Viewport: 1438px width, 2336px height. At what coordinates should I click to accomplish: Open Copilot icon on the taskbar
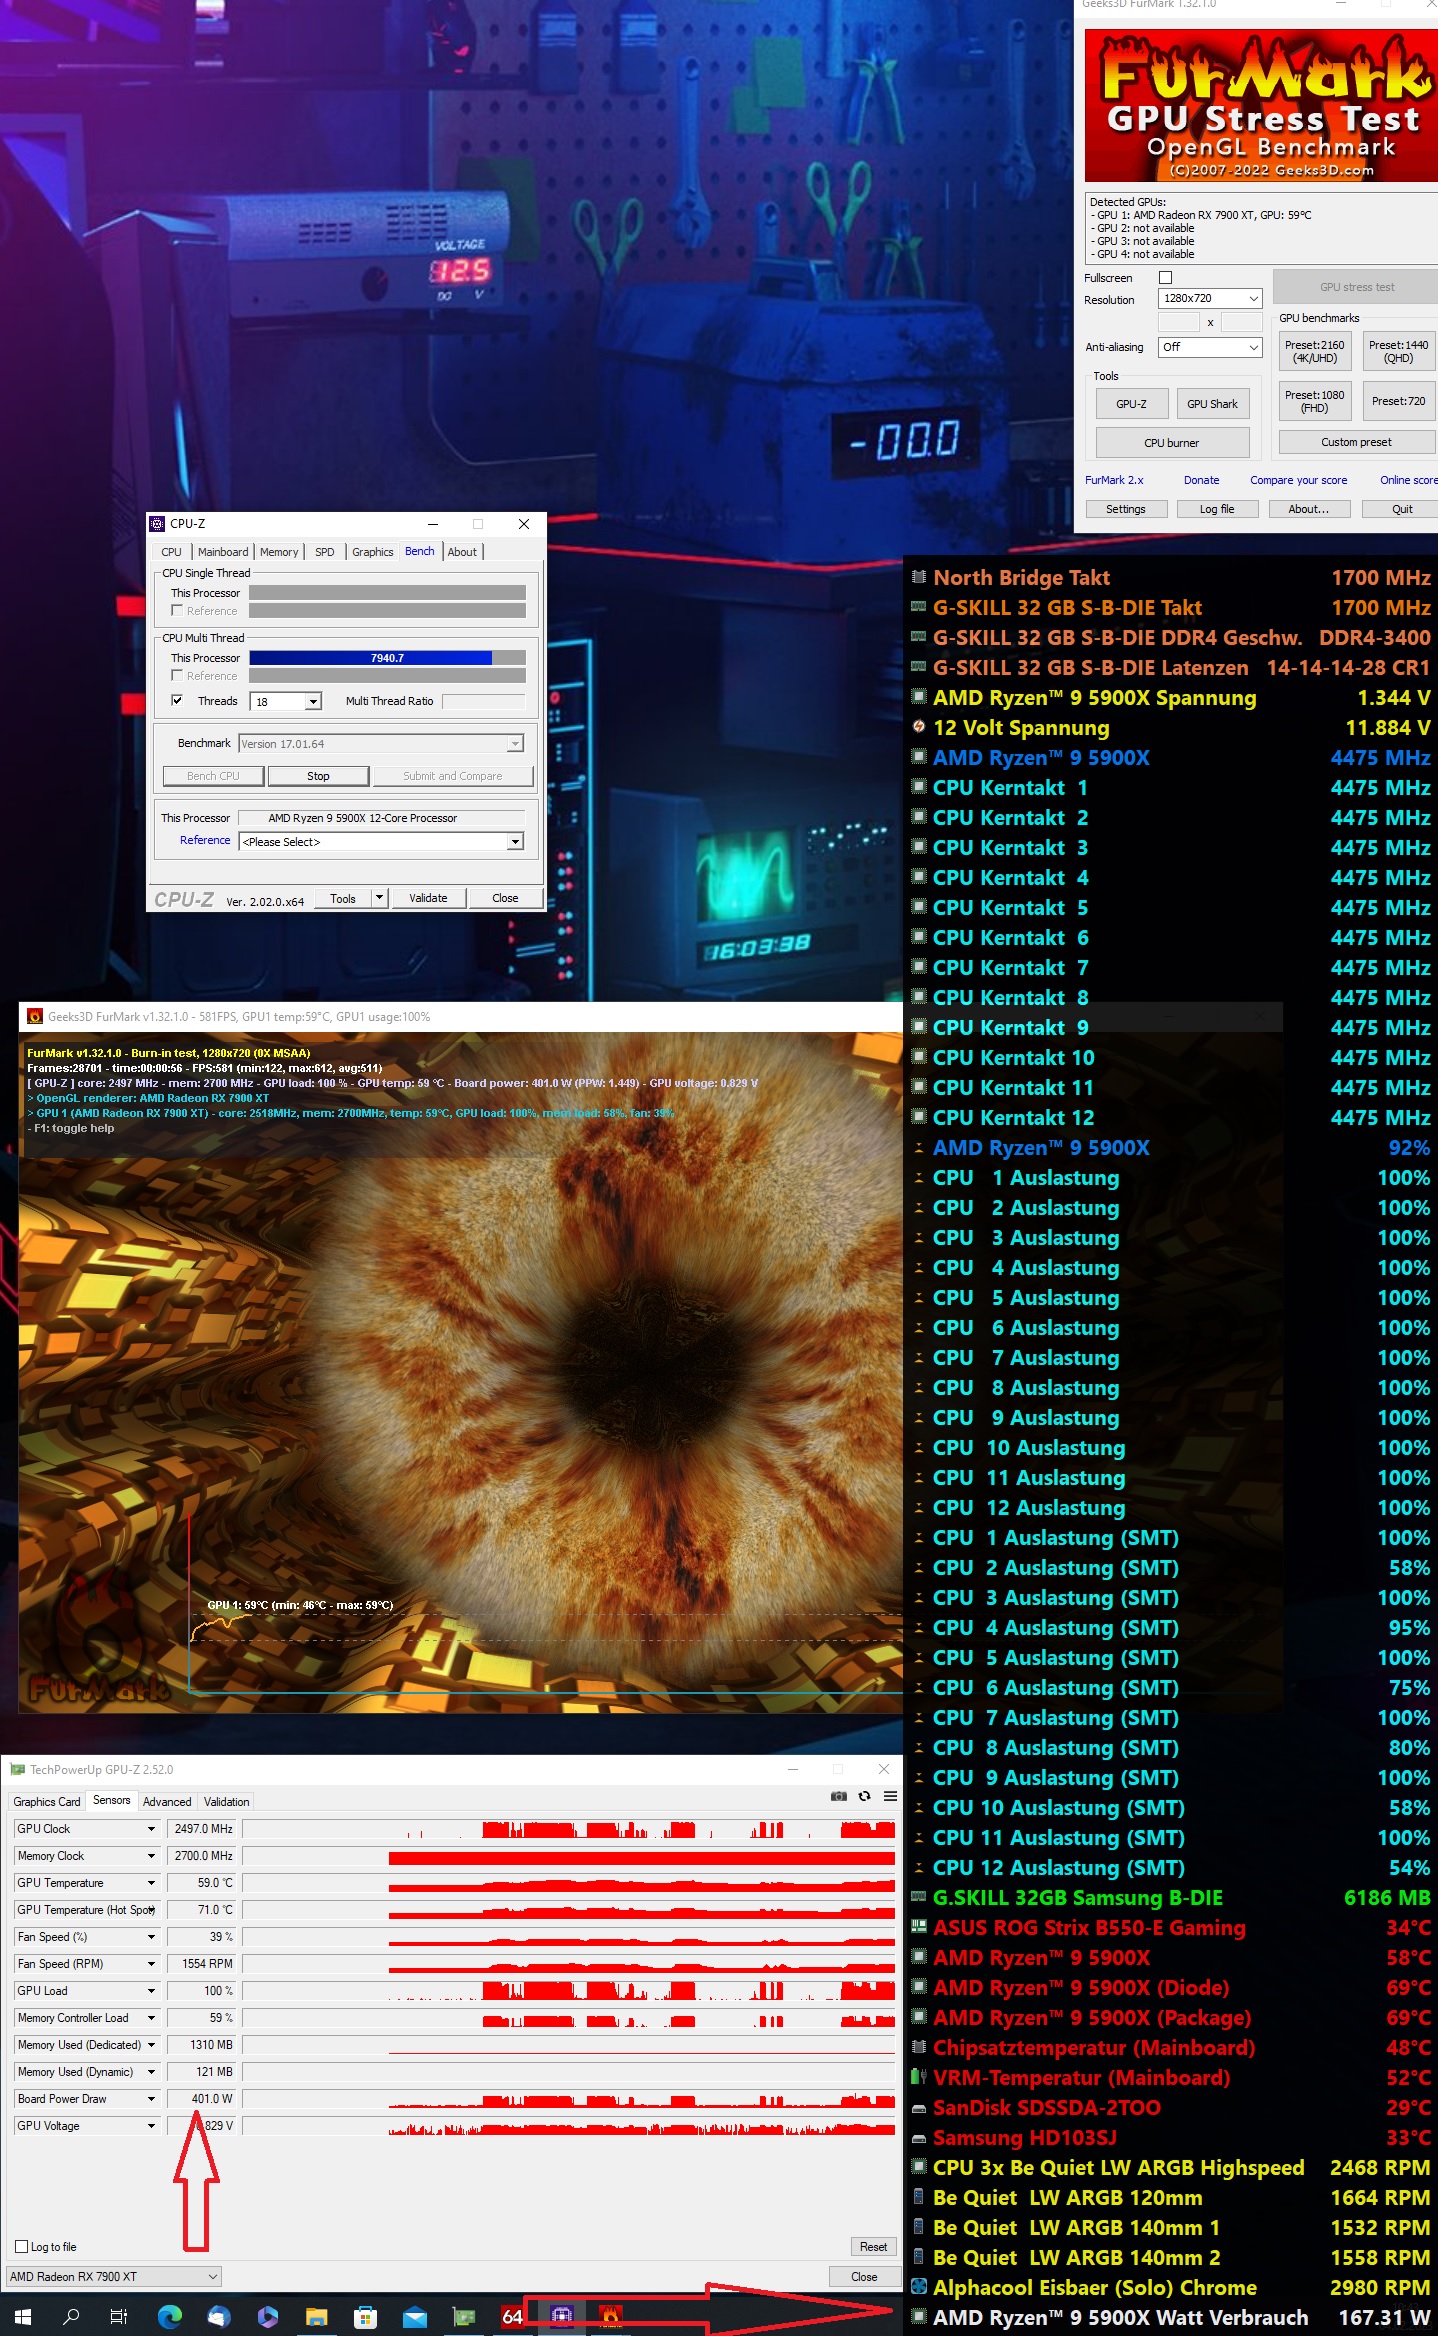pyautogui.click(x=267, y=2316)
